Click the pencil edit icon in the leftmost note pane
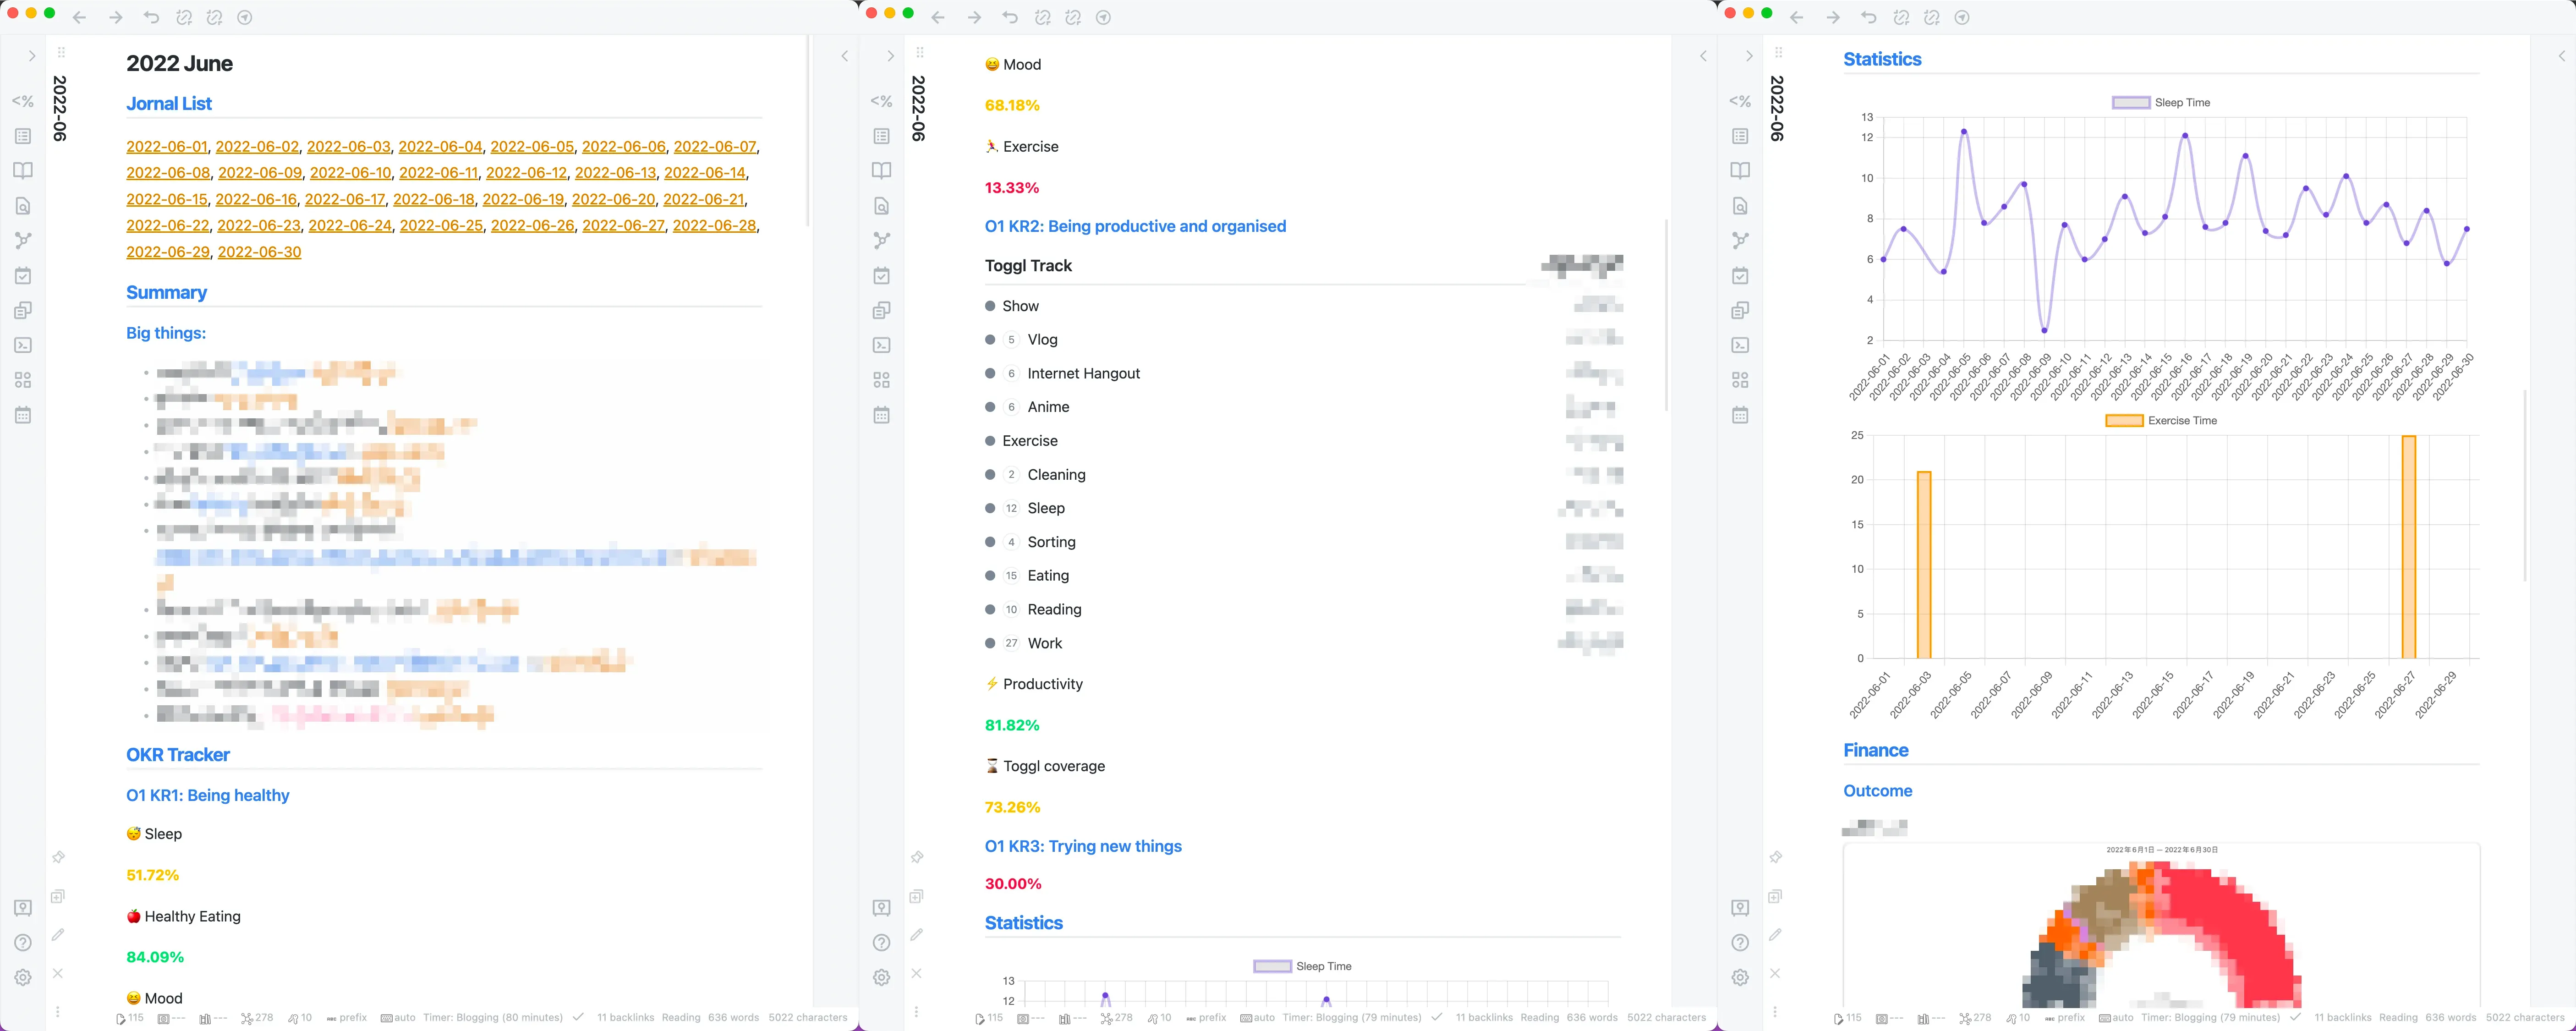The height and width of the screenshot is (1031, 2576). [58, 935]
